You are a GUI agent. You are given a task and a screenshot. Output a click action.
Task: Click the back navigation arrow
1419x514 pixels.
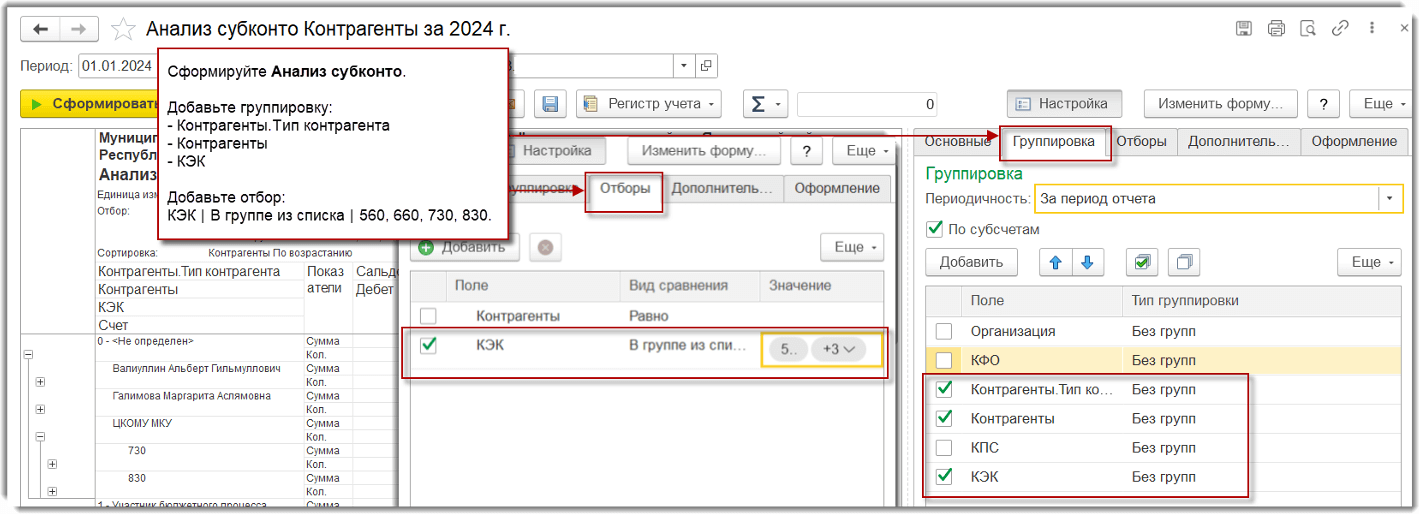coord(41,29)
